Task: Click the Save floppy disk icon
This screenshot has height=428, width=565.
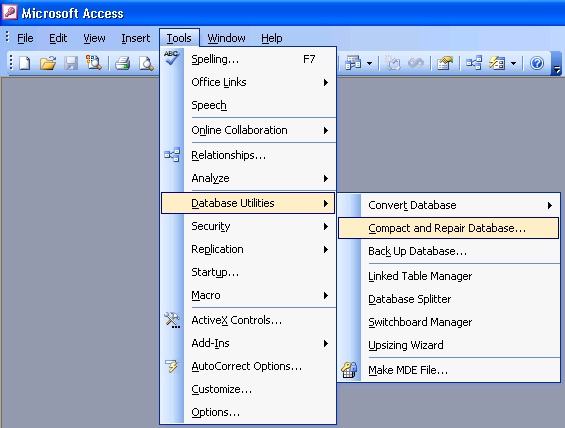Action: tap(71, 63)
